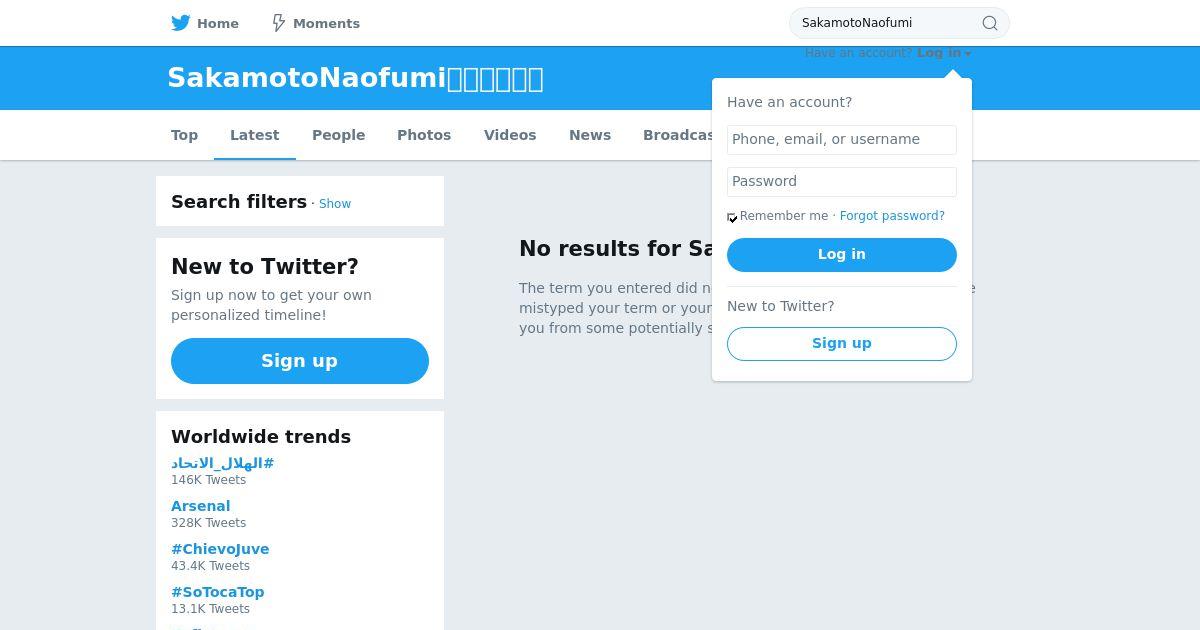Switch to the Top tab

184,135
